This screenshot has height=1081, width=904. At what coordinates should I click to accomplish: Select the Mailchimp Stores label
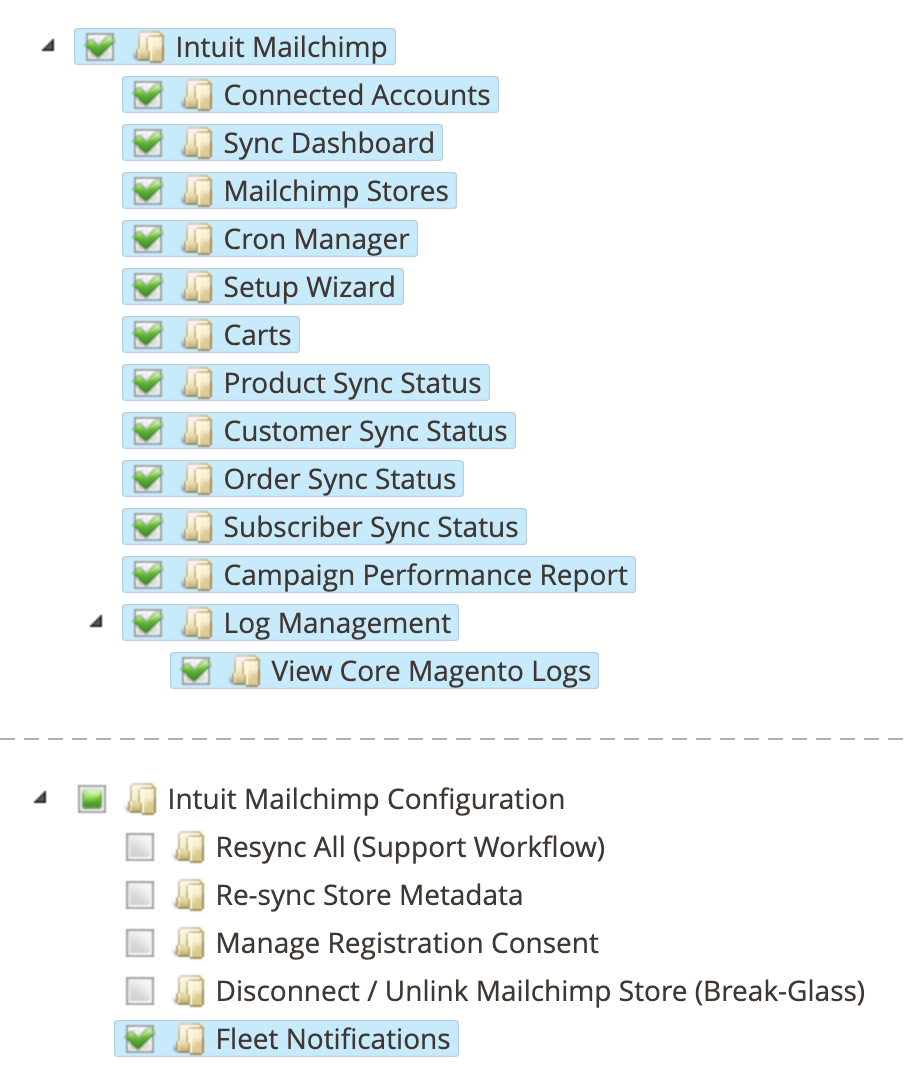point(336,192)
